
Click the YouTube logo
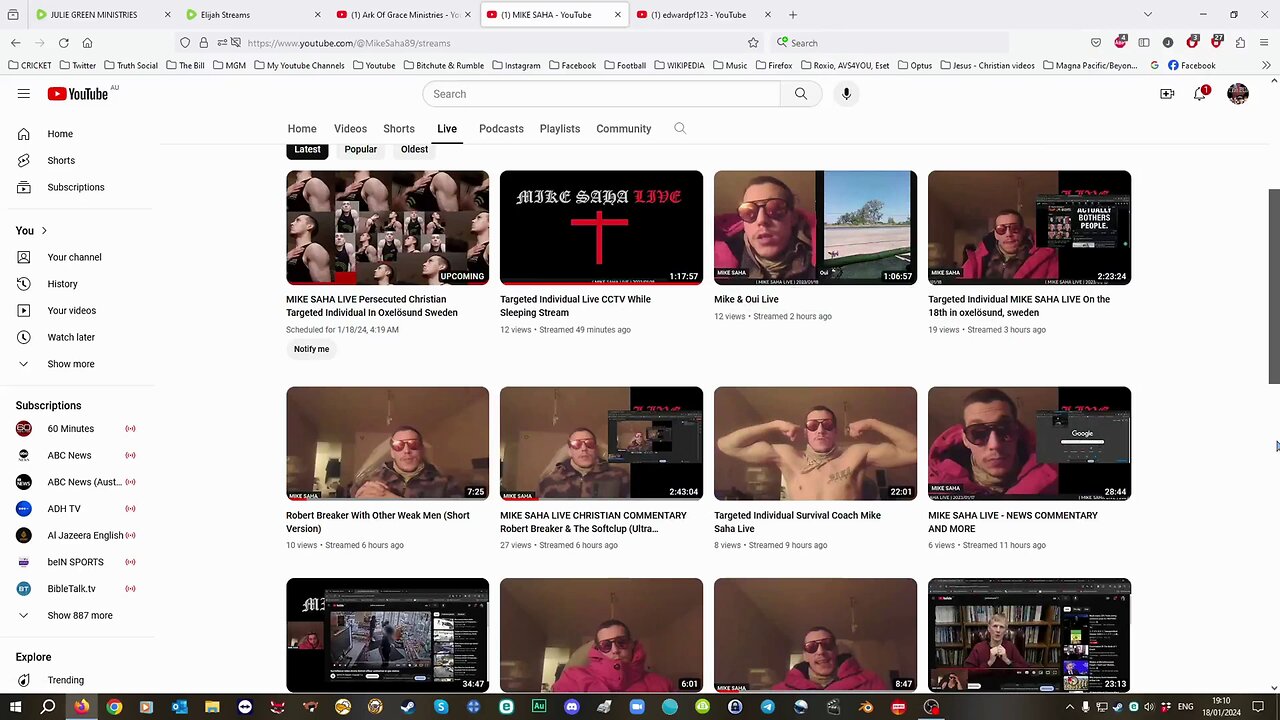point(78,94)
